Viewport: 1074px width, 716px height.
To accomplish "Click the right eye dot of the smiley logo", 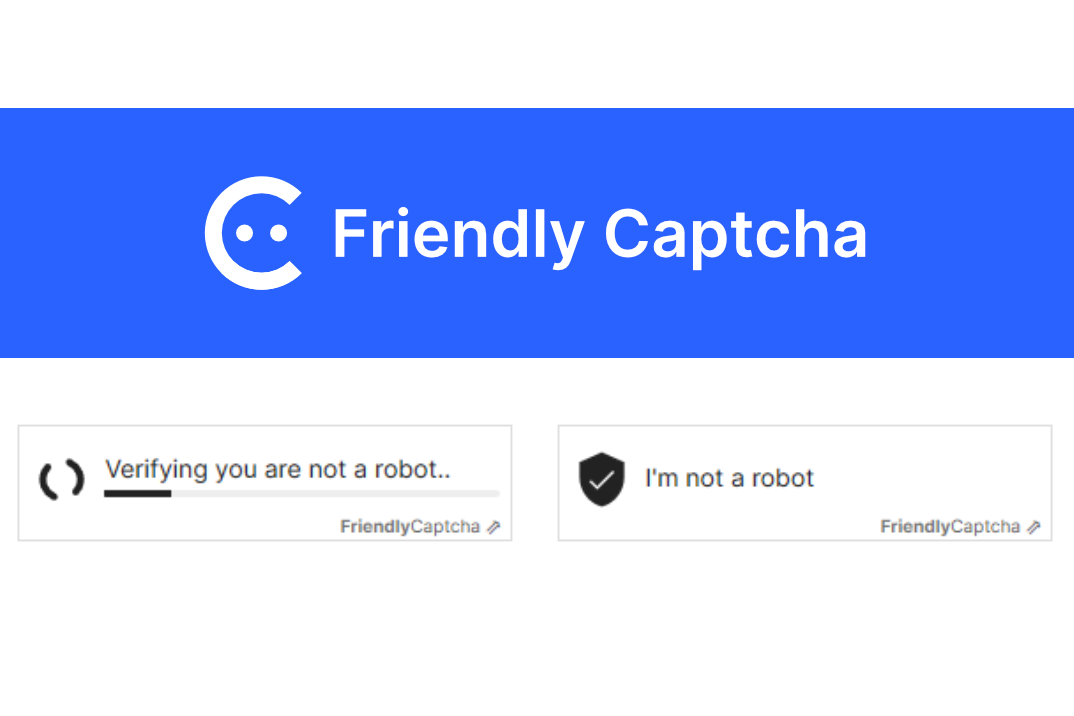I will (x=278, y=233).
